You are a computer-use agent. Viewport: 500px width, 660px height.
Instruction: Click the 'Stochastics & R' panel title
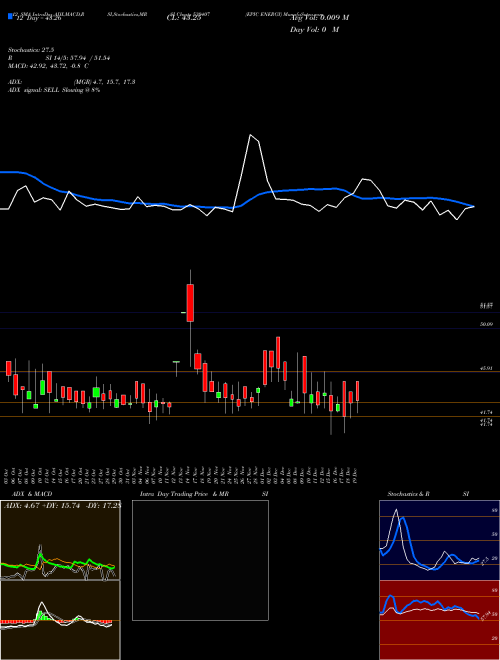pos(409,494)
